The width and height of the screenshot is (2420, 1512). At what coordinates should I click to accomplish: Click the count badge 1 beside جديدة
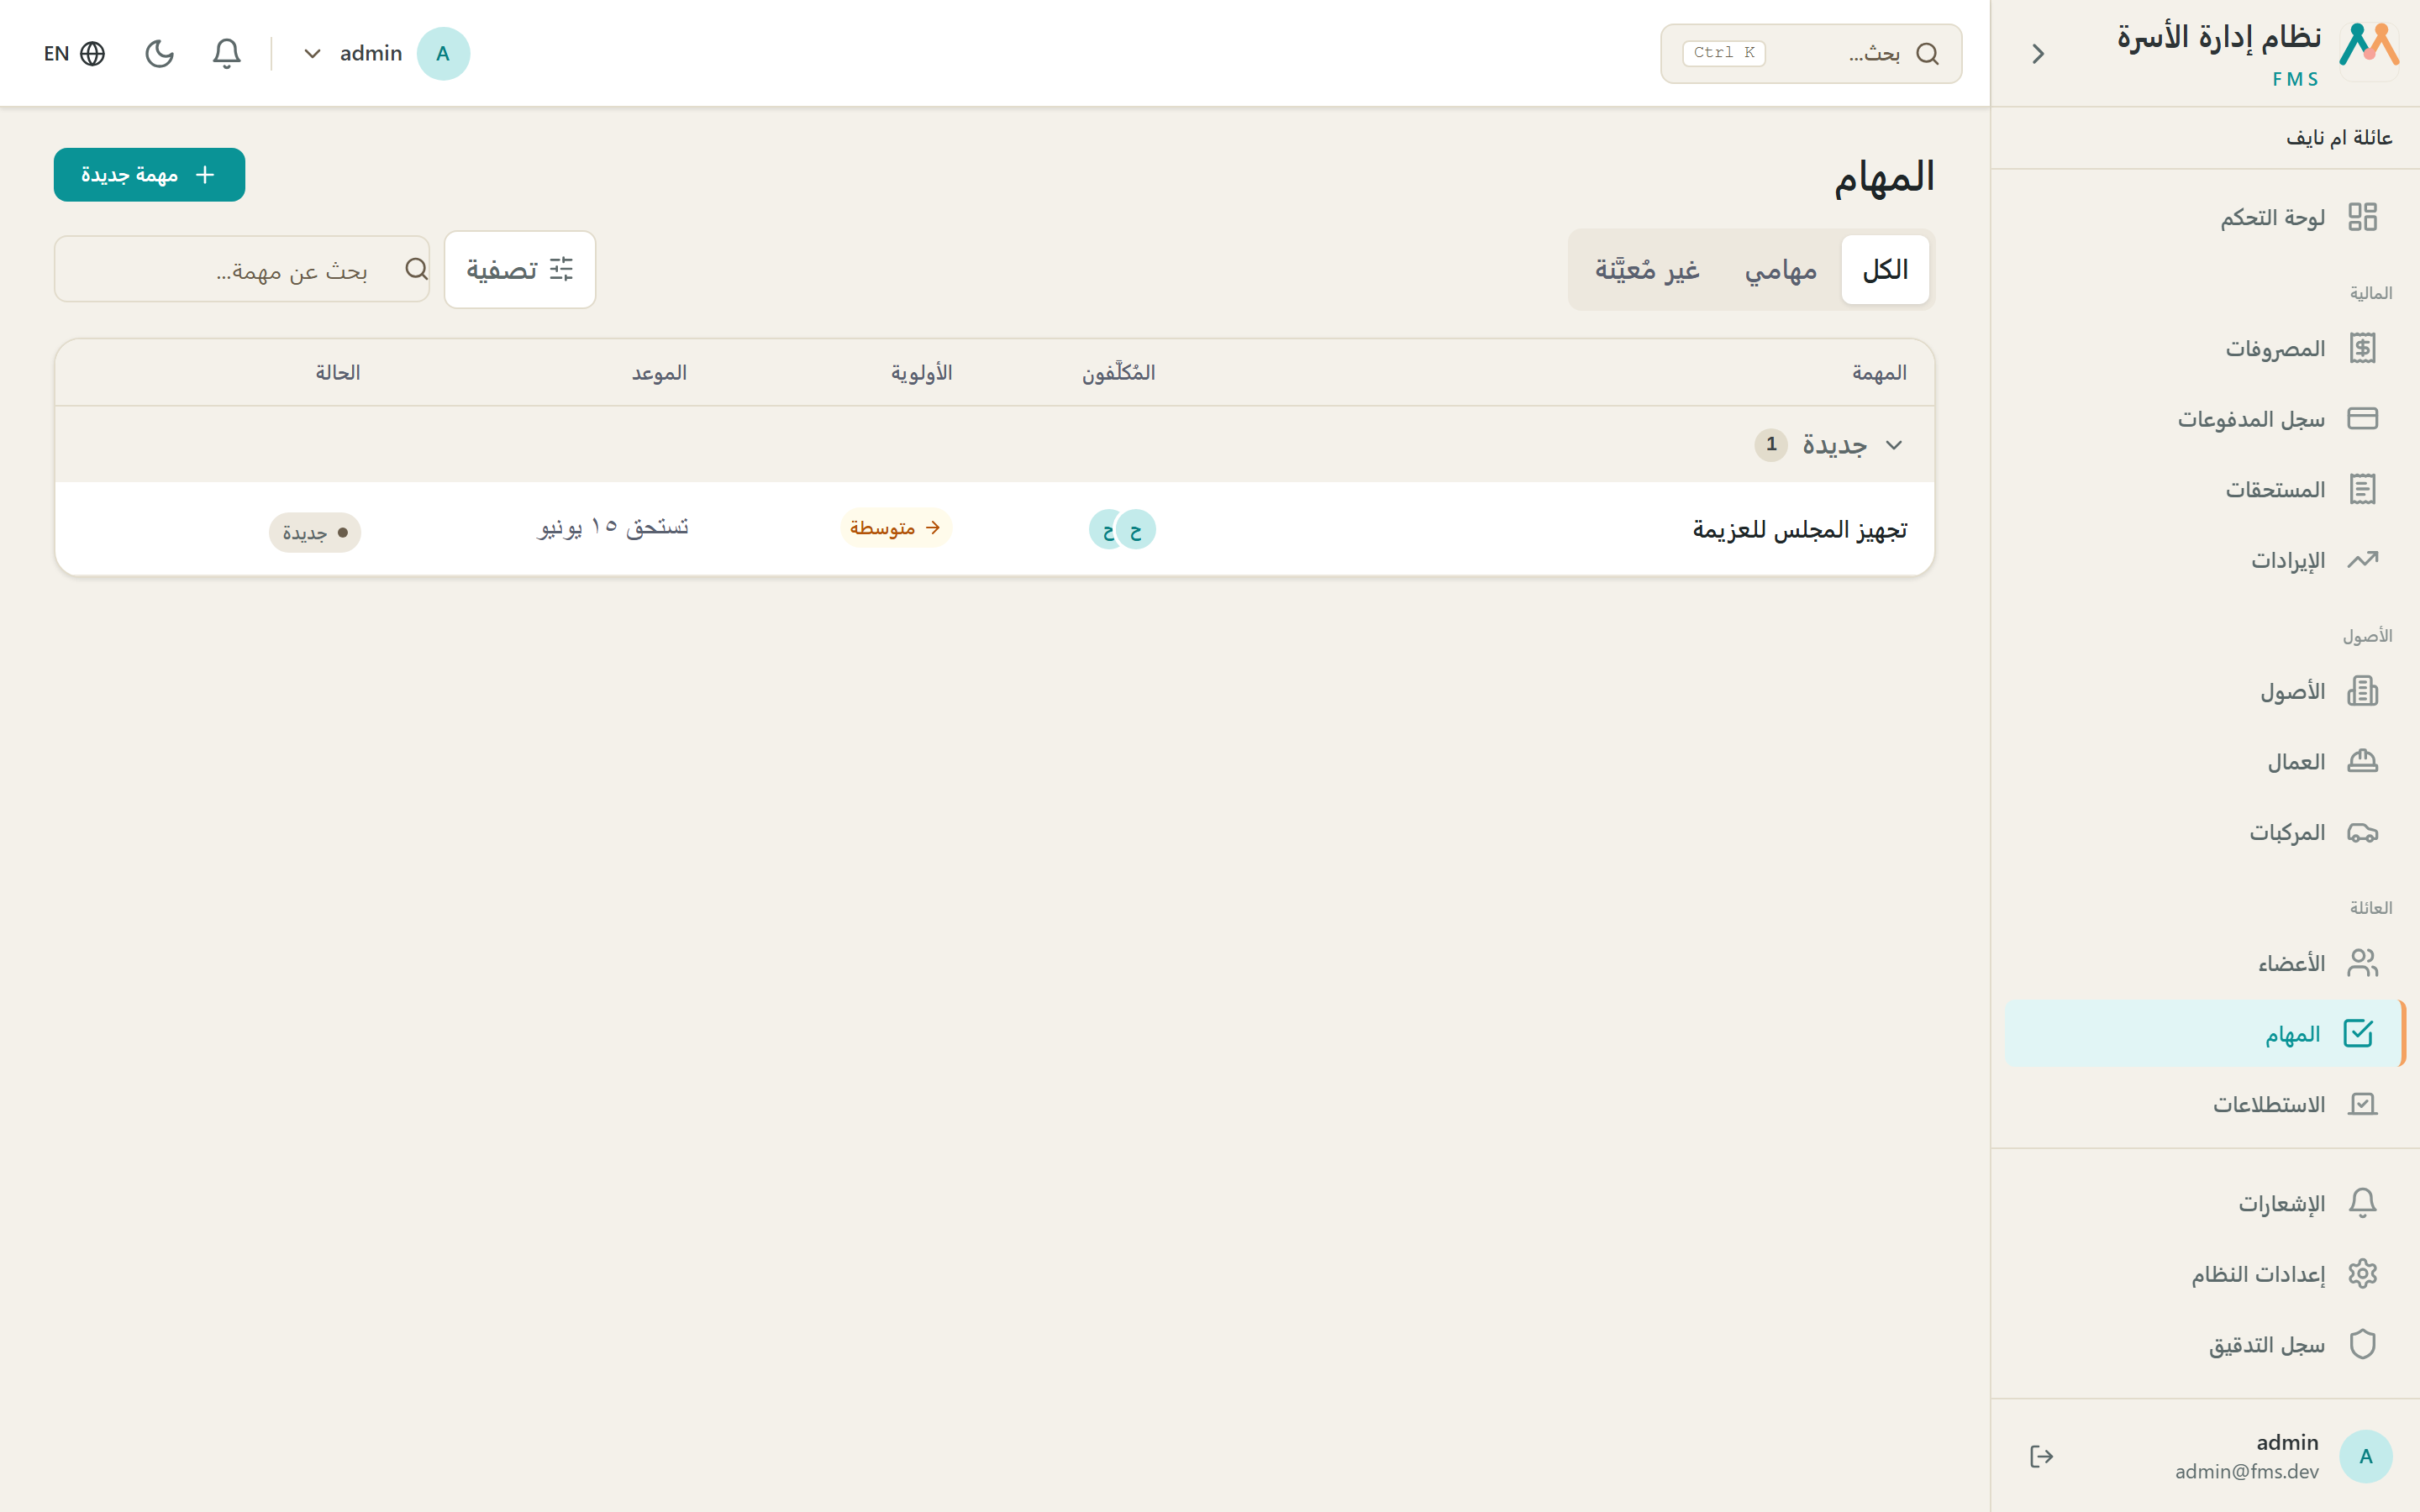pyautogui.click(x=1771, y=444)
